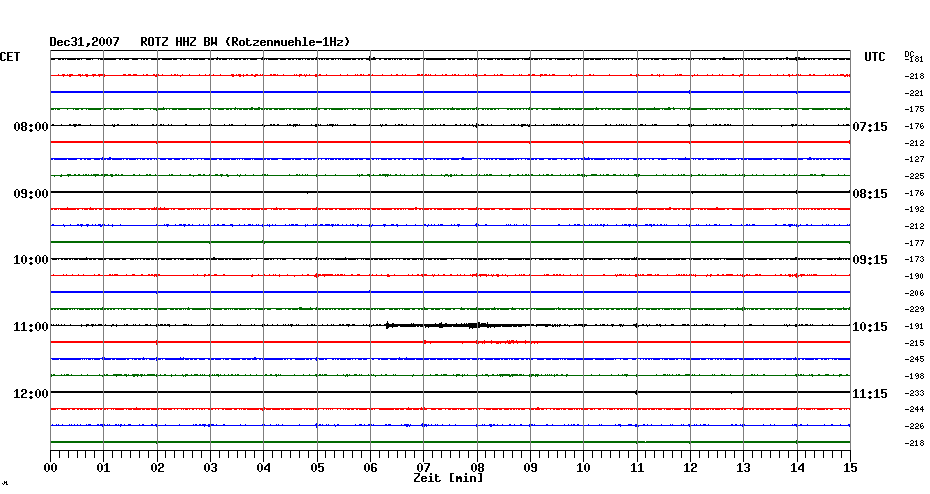Click the 12 minute tick label
The image size is (930, 494).
tap(690, 468)
